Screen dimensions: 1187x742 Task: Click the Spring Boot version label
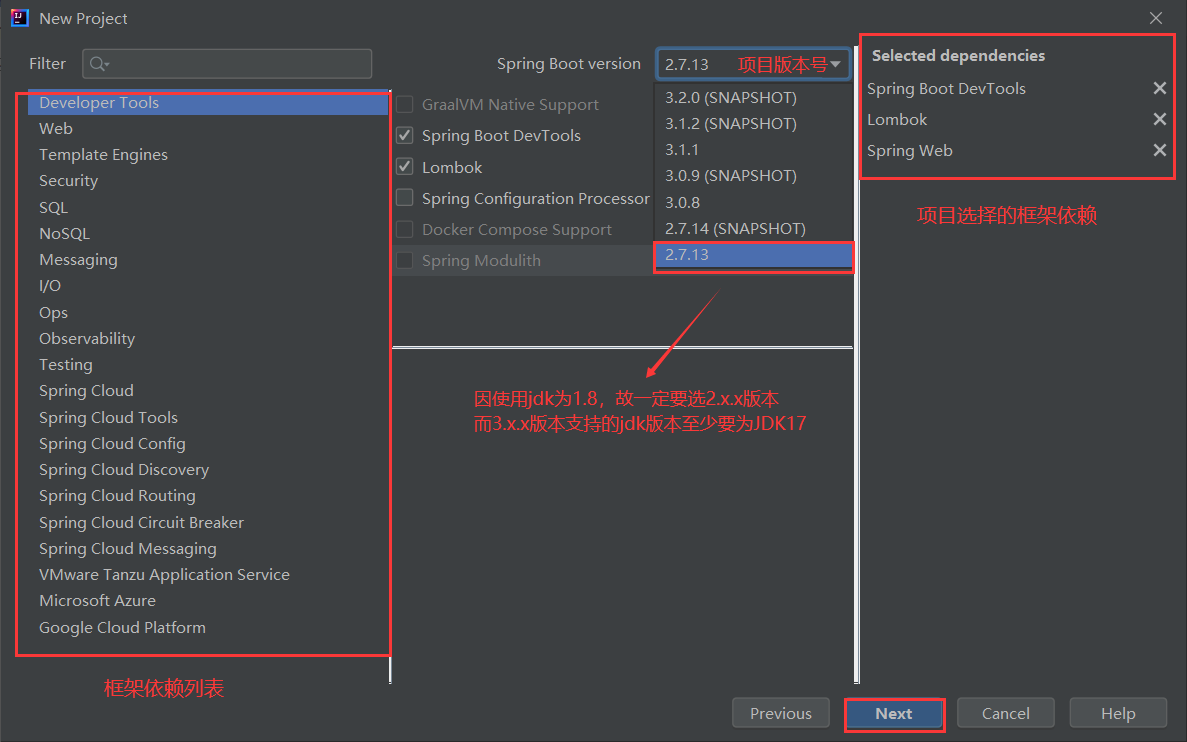pyautogui.click(x=569, y=64)
